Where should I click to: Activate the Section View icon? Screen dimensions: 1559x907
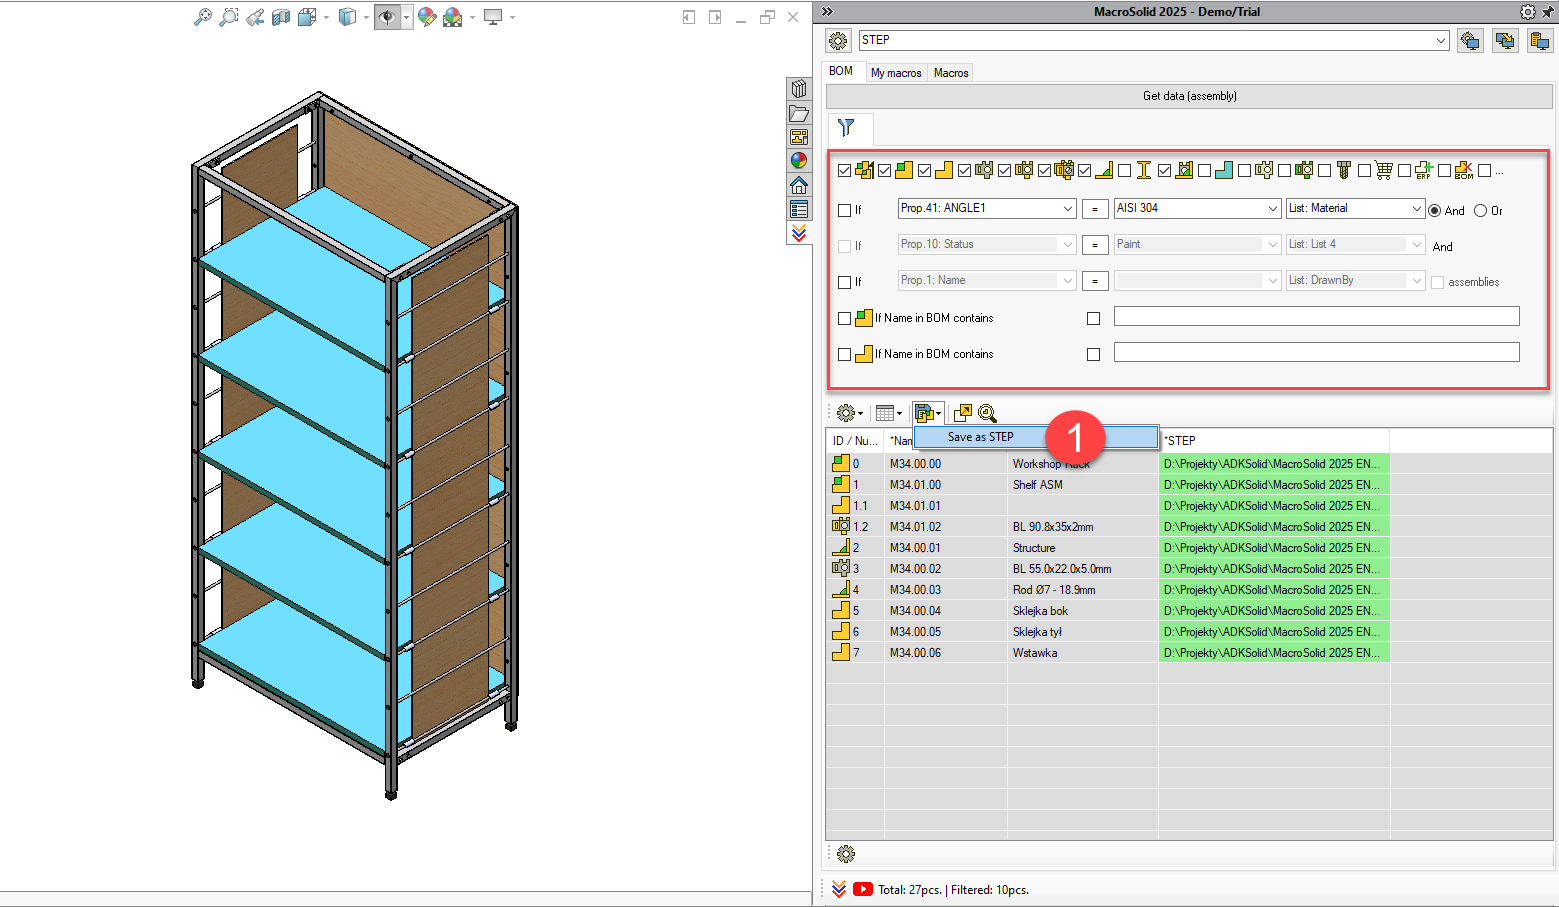281,17
